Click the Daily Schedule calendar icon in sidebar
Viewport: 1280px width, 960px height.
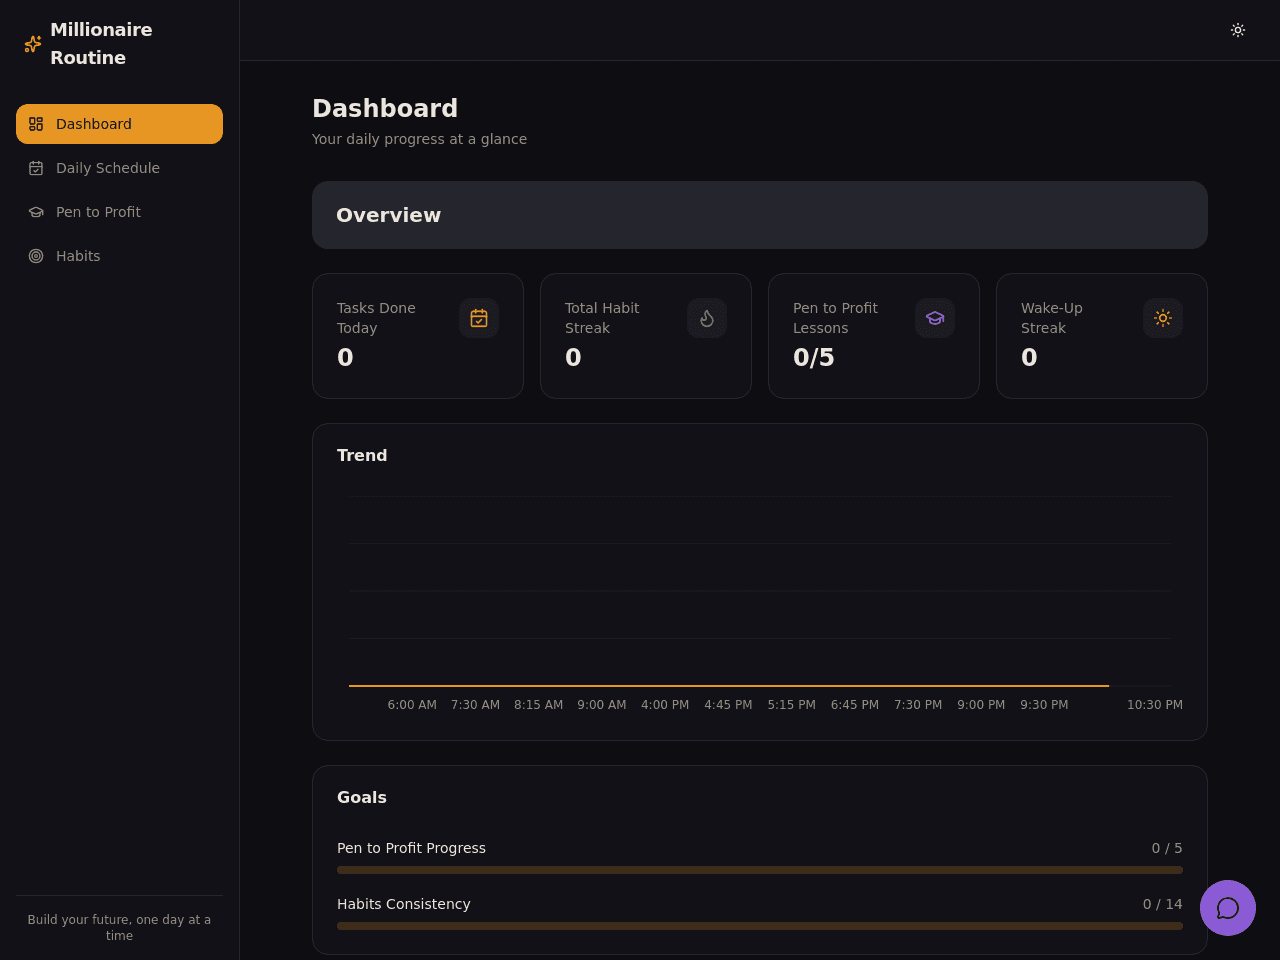36,168
